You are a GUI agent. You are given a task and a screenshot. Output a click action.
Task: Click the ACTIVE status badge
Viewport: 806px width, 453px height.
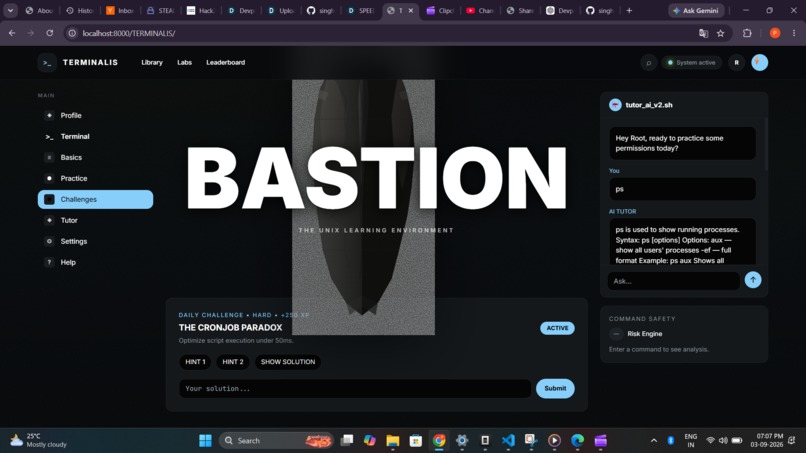tap(557, 328)
